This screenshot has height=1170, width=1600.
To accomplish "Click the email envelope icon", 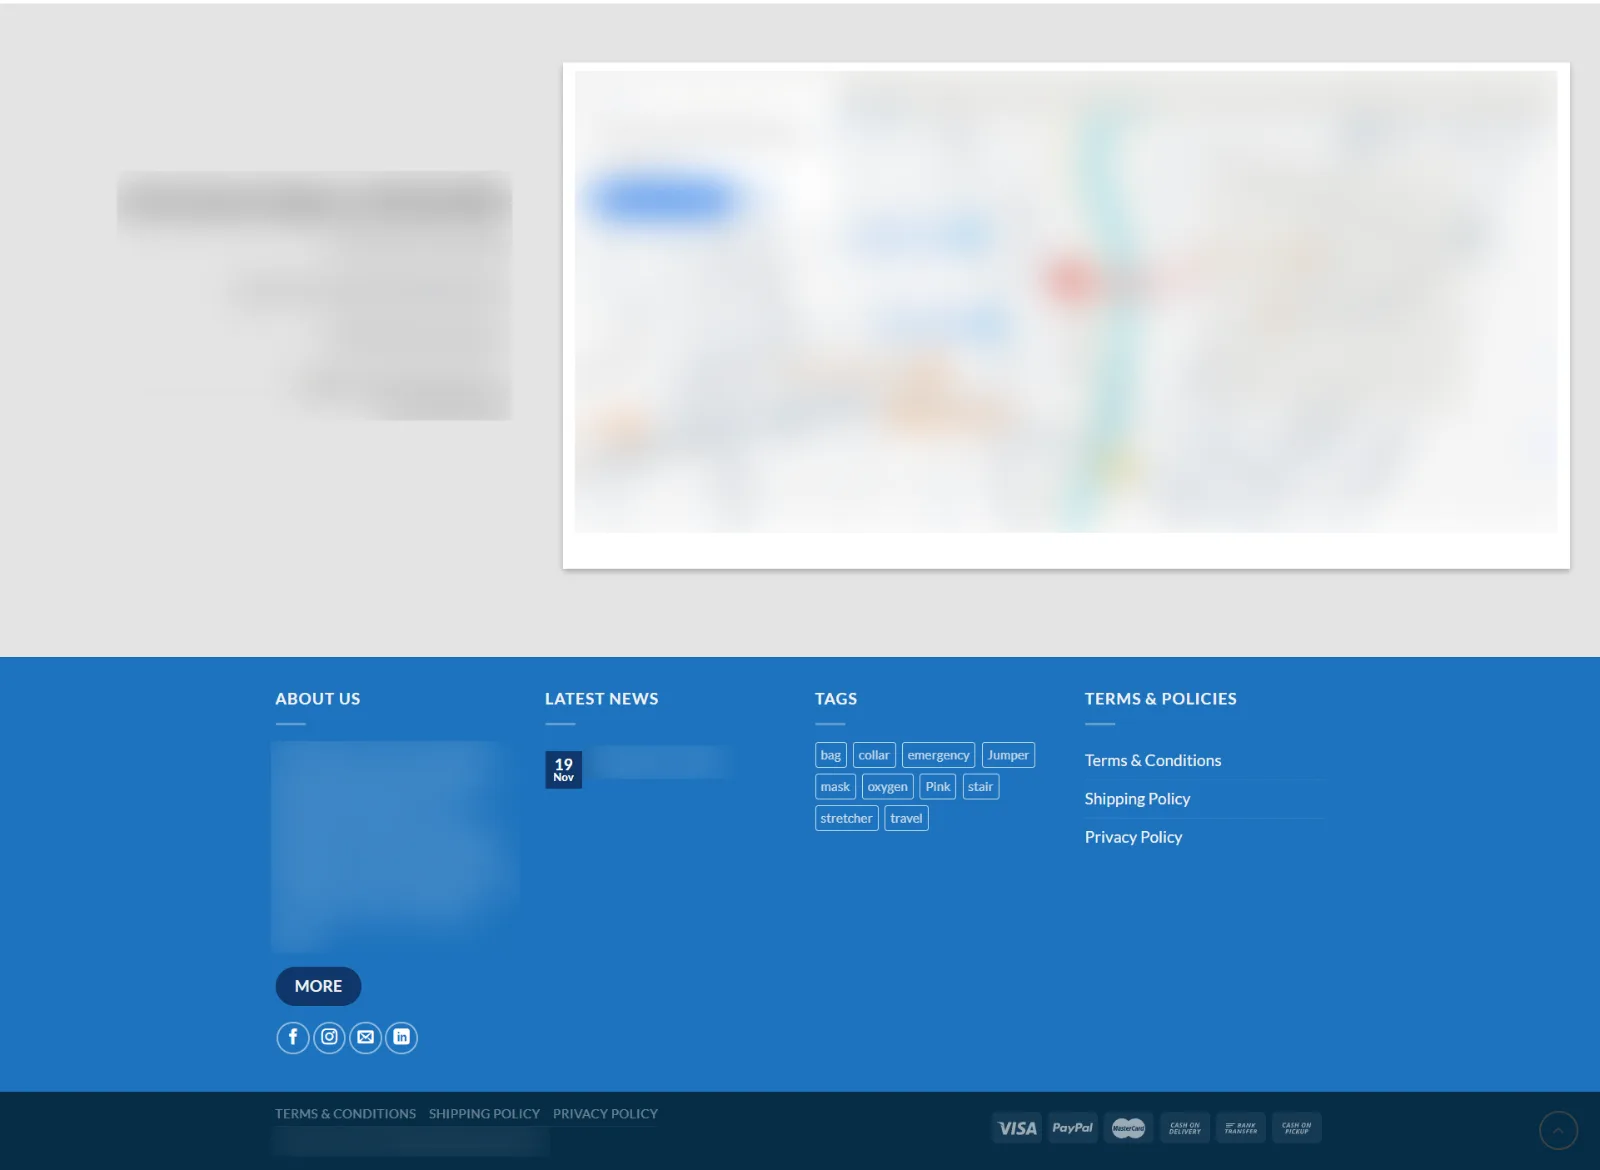I will click(365, 1037).
